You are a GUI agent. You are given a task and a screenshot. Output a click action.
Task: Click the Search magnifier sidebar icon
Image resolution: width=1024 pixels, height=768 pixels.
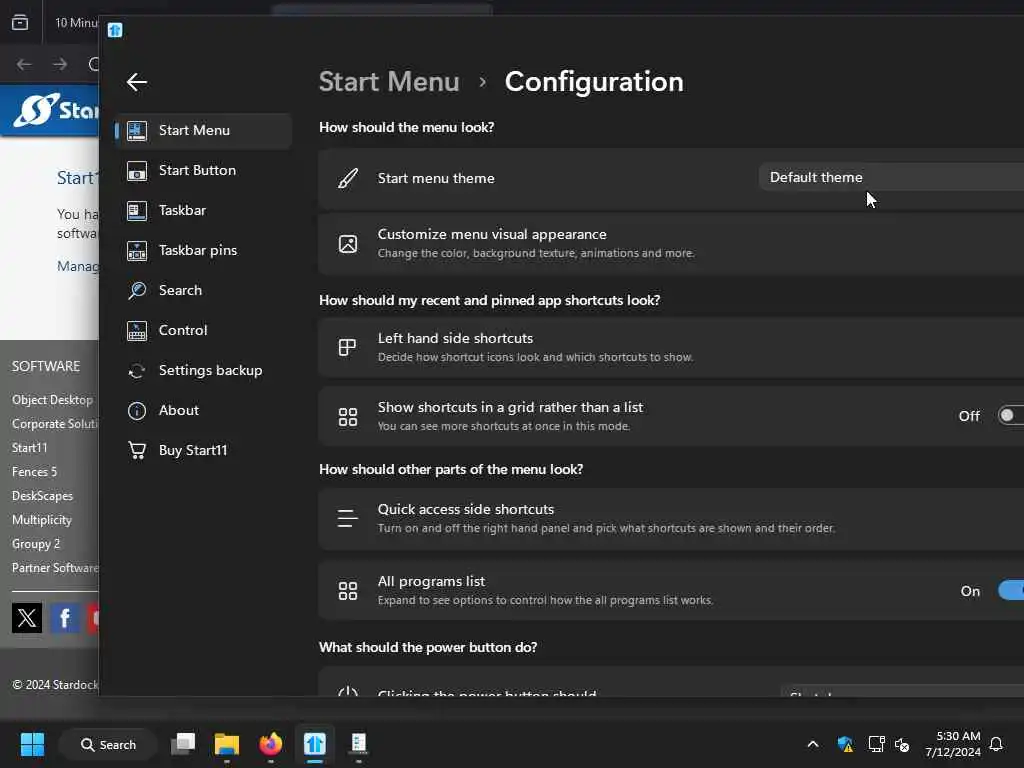136,291
